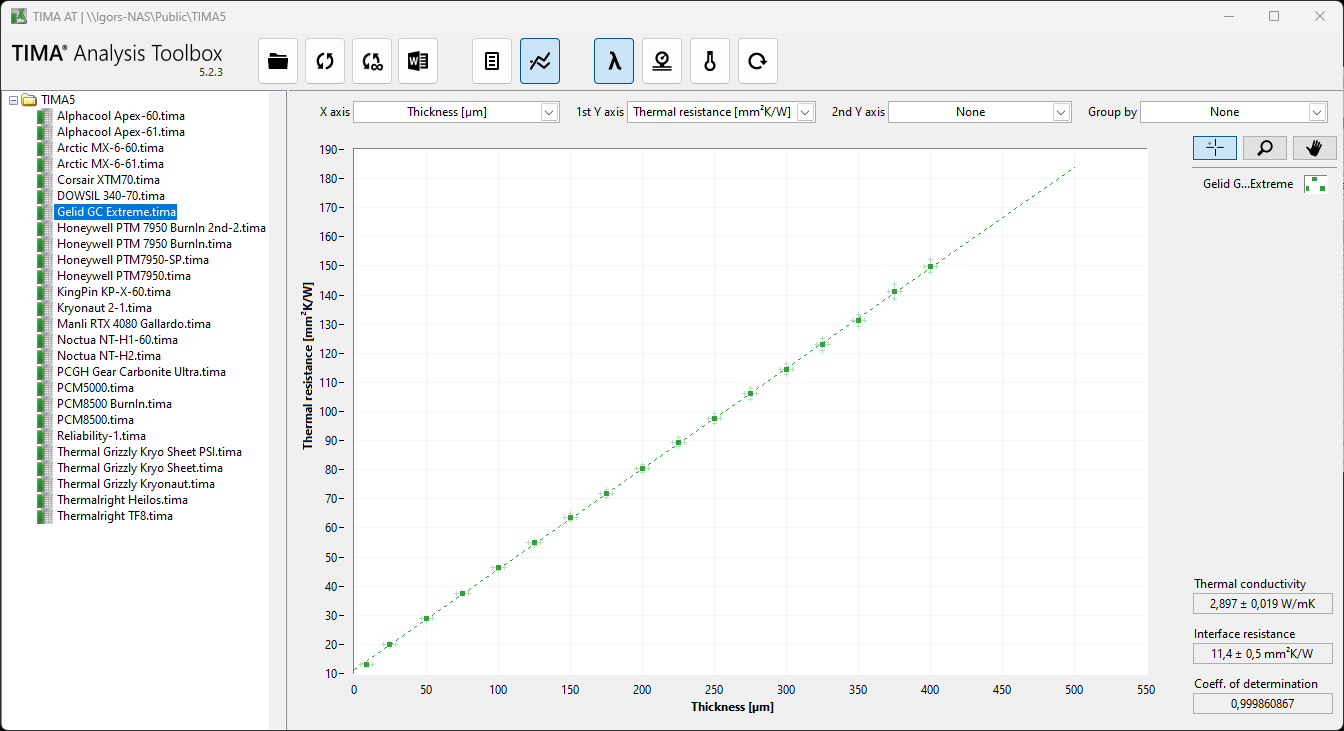Select Manli RTX 4080 Gallardo.tima
Viewport: 1344px width, 731px height.
click(x=134, y=324)
